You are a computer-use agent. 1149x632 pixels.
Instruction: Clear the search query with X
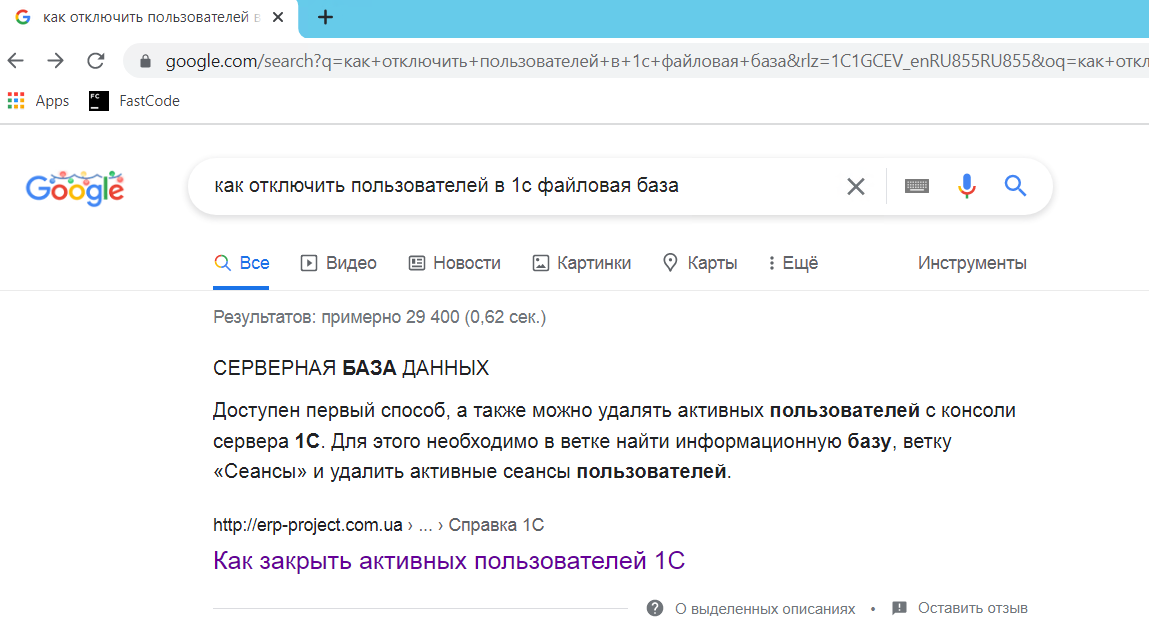[855, 186]
